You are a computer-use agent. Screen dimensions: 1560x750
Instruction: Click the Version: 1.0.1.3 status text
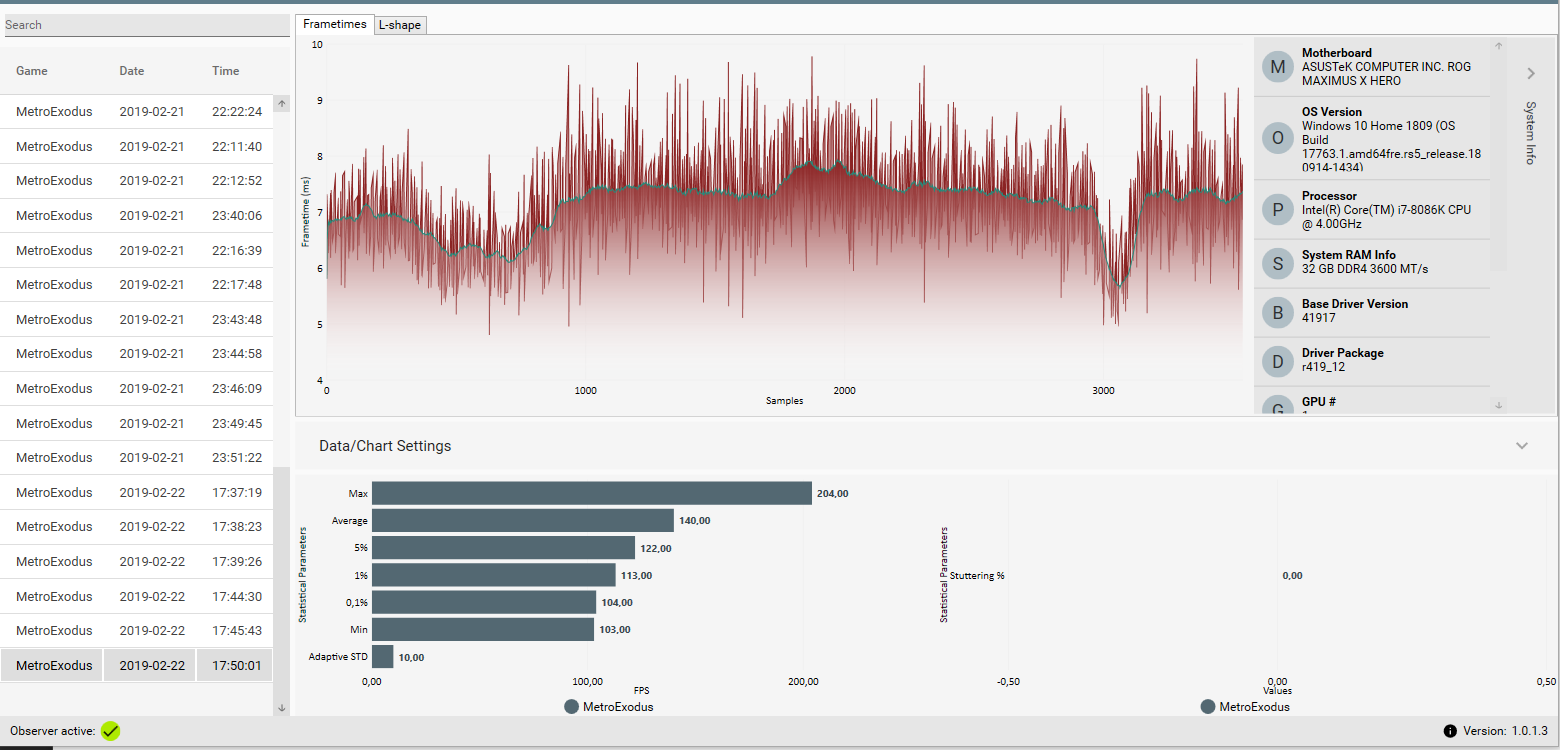(1505, 731)
